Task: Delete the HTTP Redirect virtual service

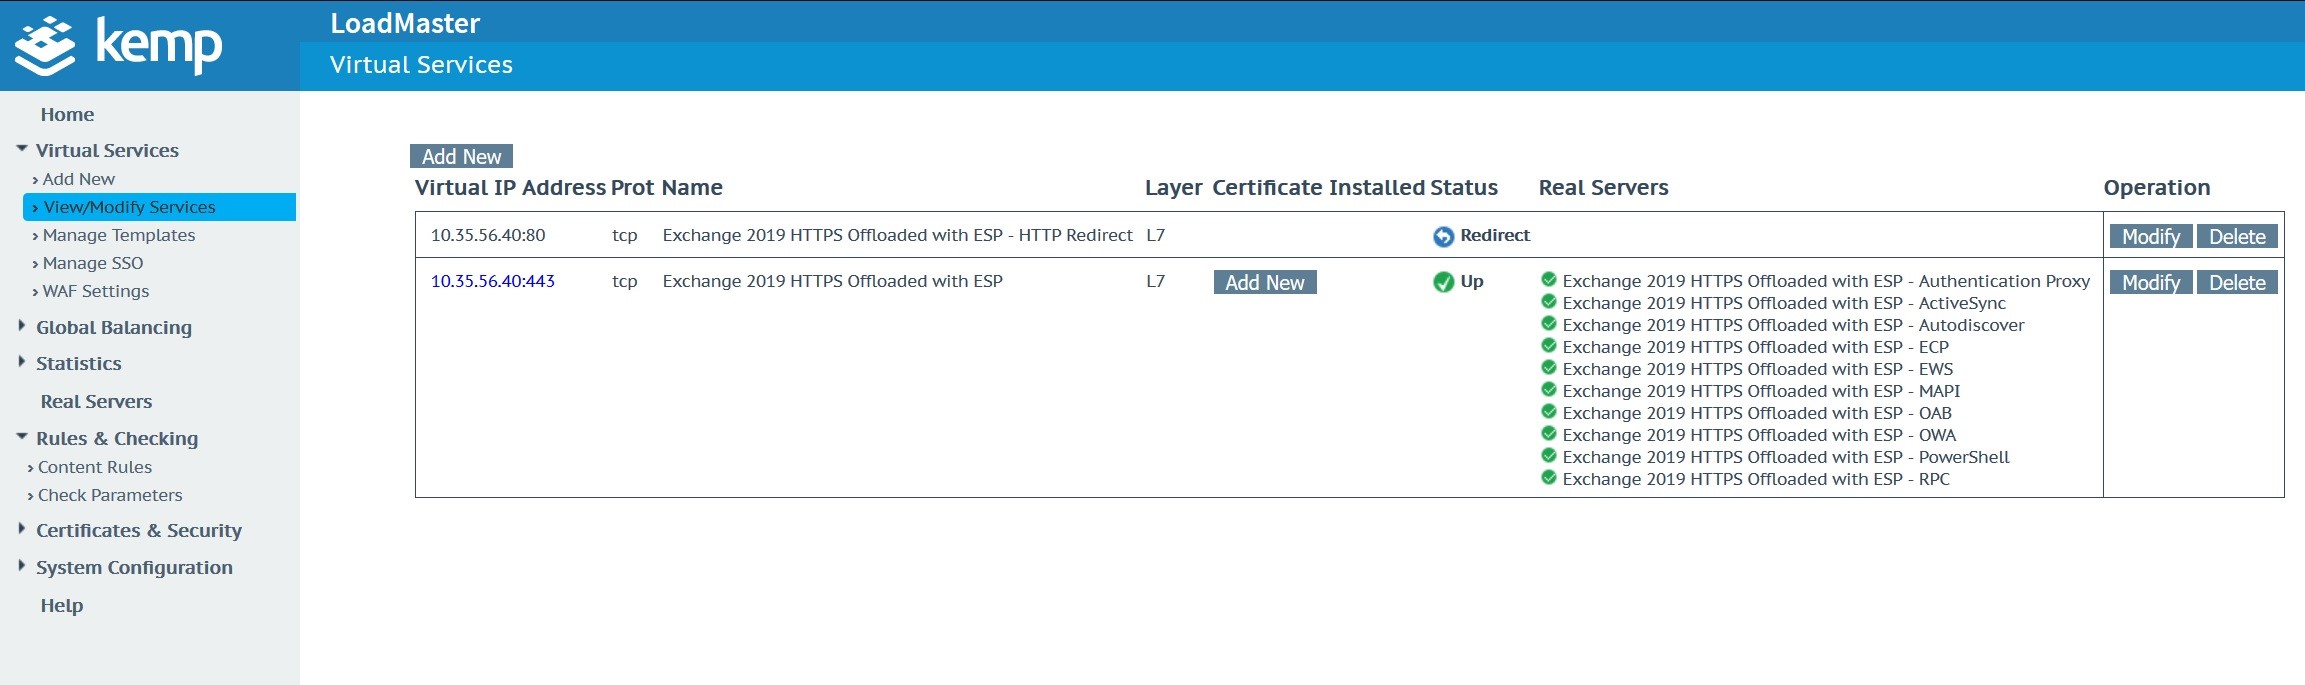Action: (x=2237, y=237)
